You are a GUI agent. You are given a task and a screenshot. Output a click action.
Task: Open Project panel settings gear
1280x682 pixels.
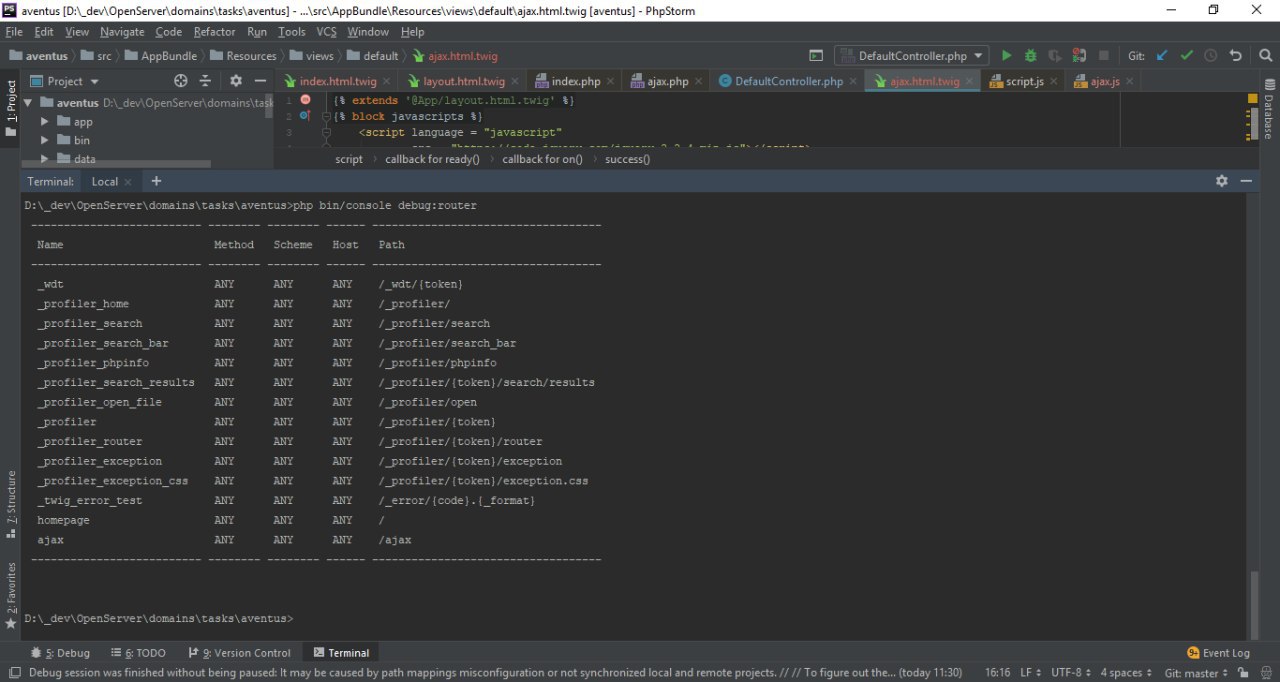236,81
